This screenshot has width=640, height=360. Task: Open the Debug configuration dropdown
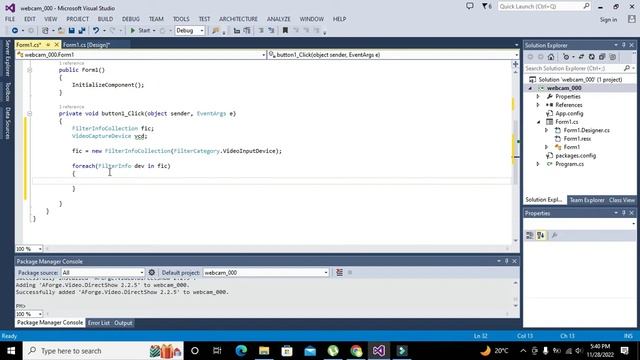[190, 31]
